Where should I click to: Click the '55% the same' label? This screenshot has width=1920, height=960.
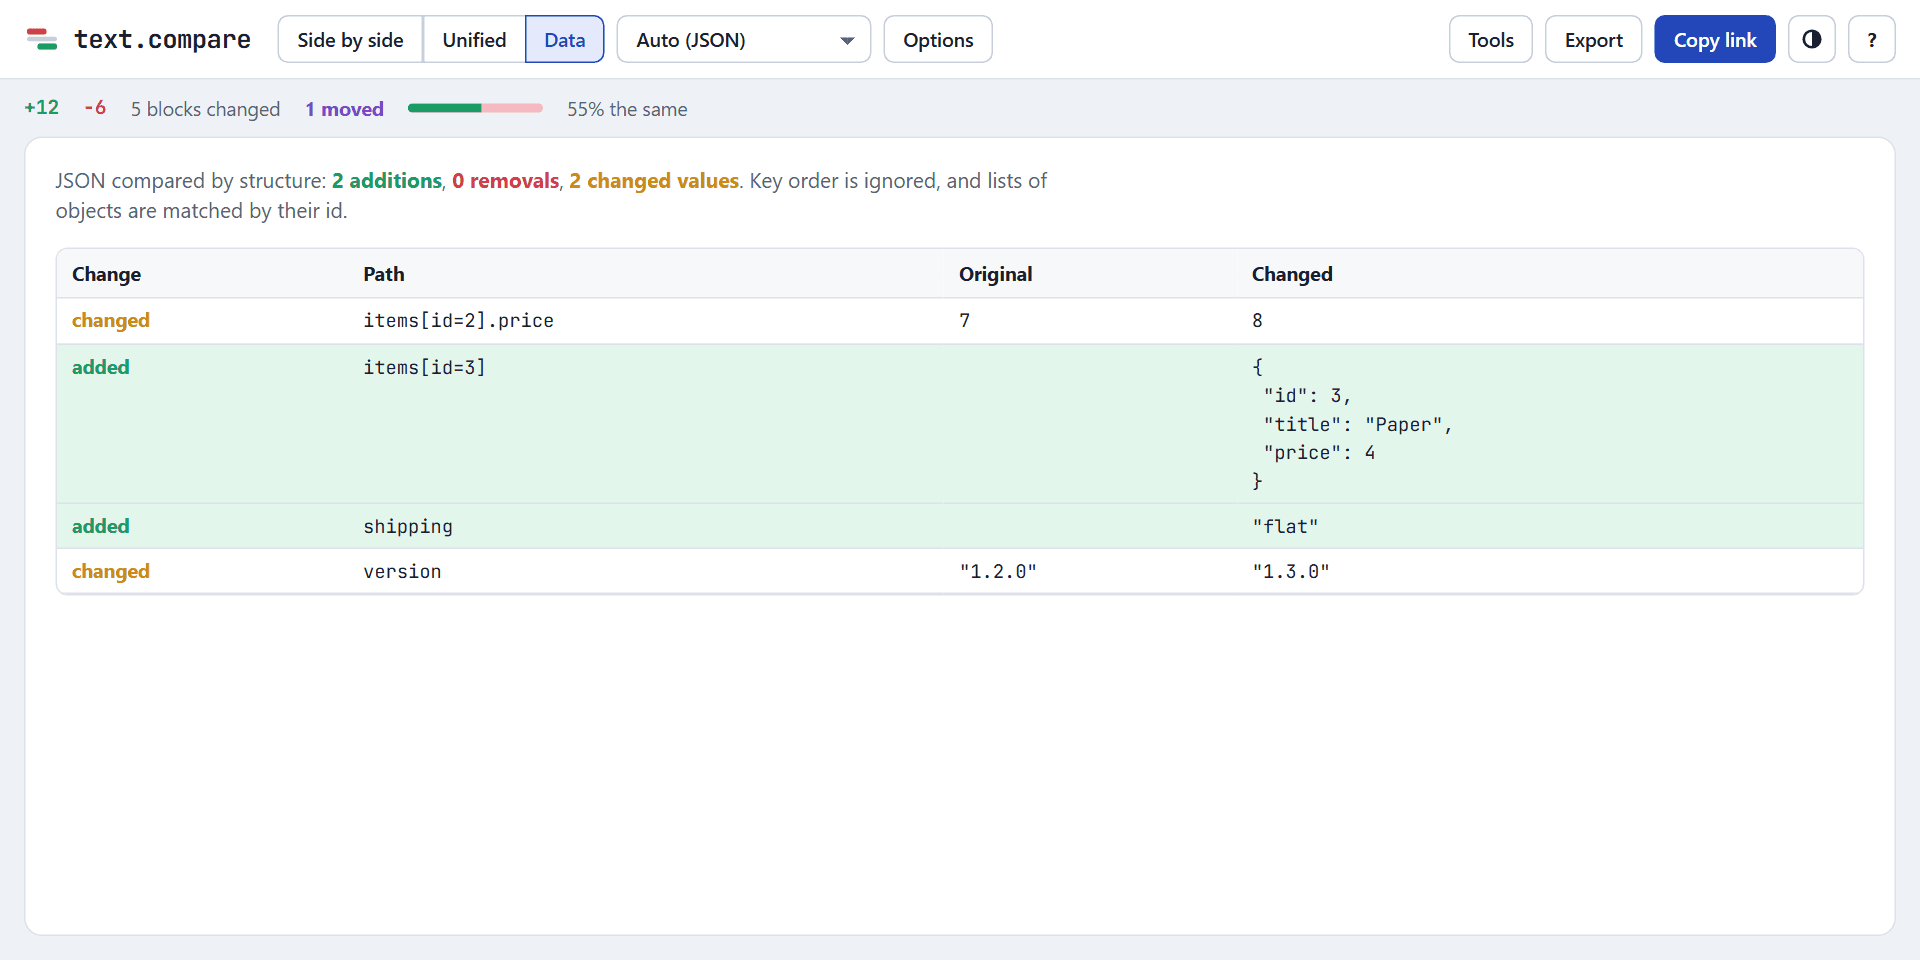point(627,109)
